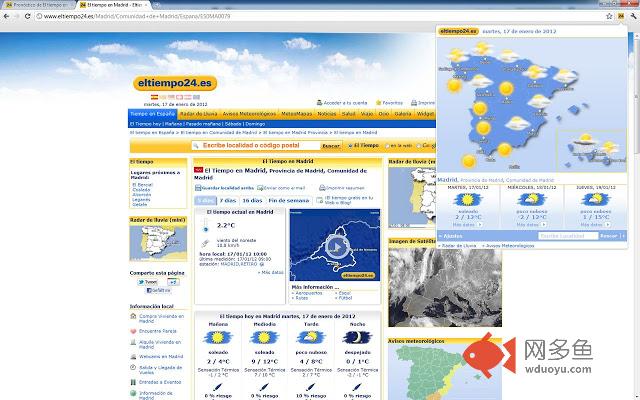Go back with the browser back arrow
The image size is (640, 400).
(x=7, y=16)
